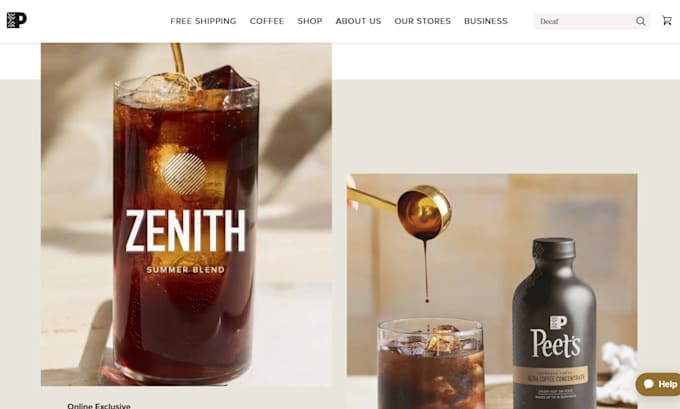Click the Zenith Summer Blend banner image
Image resolution: width=680 pixels, height=409 pixels.
(186, 214)
